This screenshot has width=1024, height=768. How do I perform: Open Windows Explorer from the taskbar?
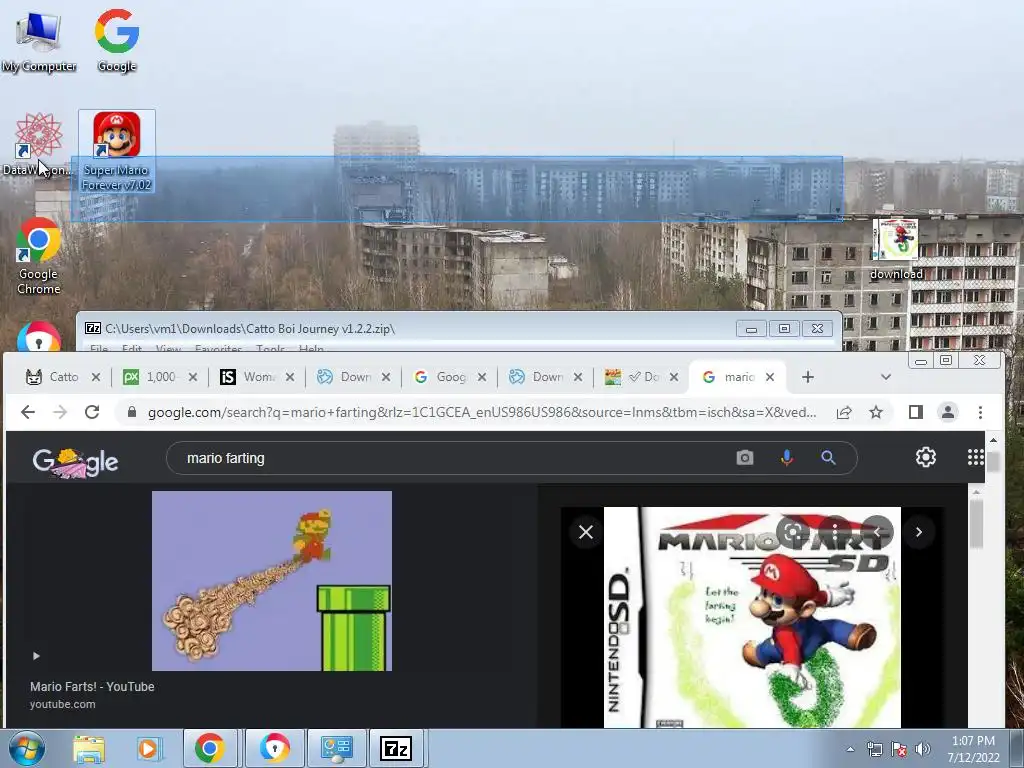pos(89,749)
